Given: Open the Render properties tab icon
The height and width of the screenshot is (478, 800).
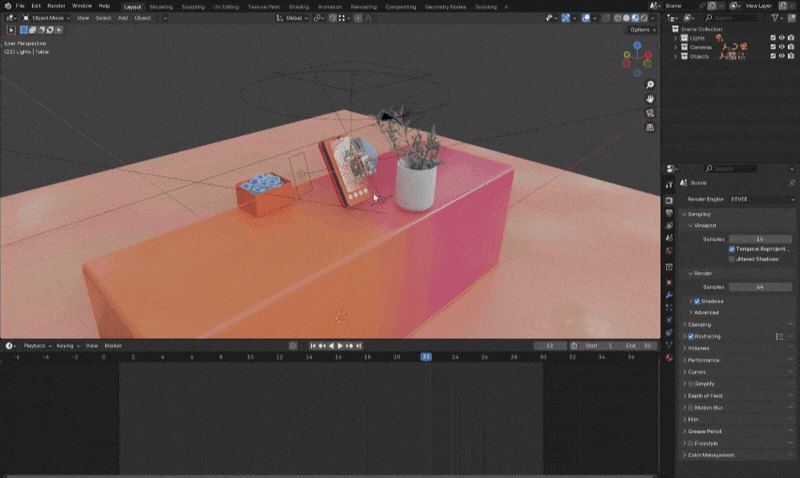Looking at the screenshot, I should click(669, 198).
